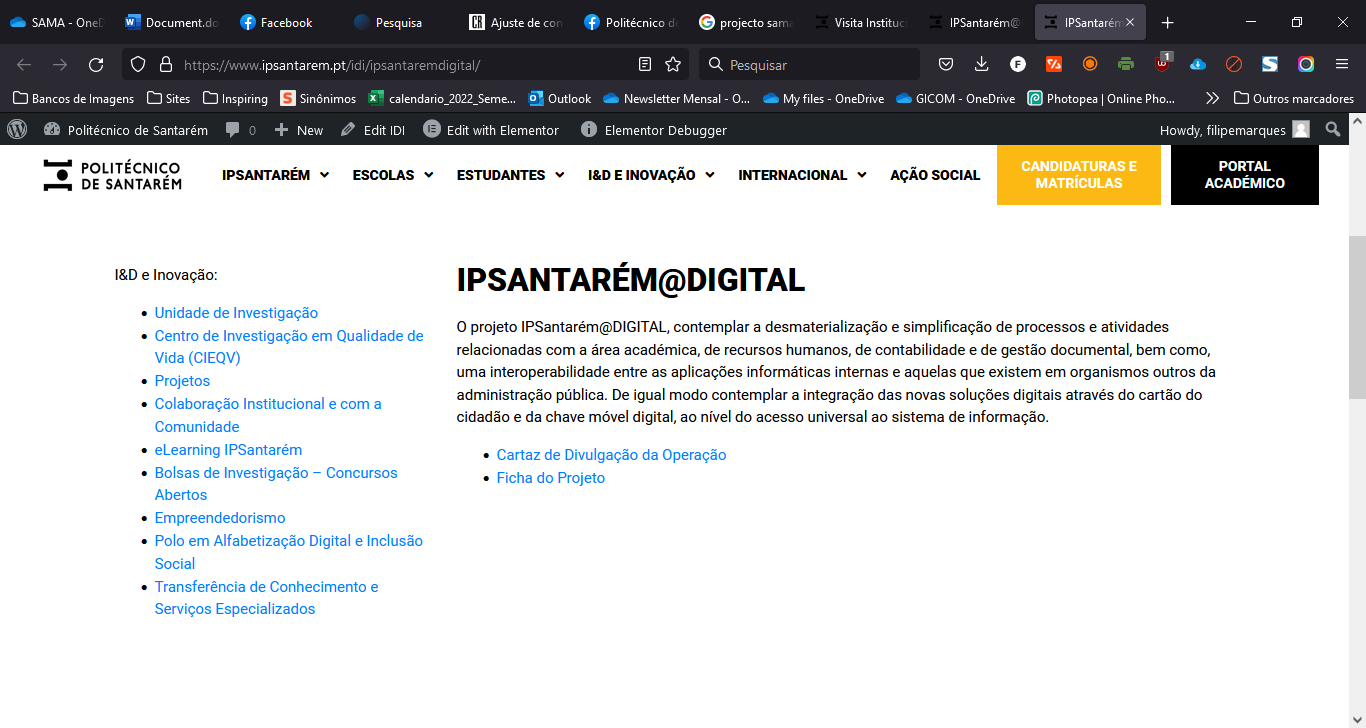Click the Candidaturas e Matrículas button
Image resolution: width=1366 pixels, height=728 pixels.
(x=1079, y=175)
